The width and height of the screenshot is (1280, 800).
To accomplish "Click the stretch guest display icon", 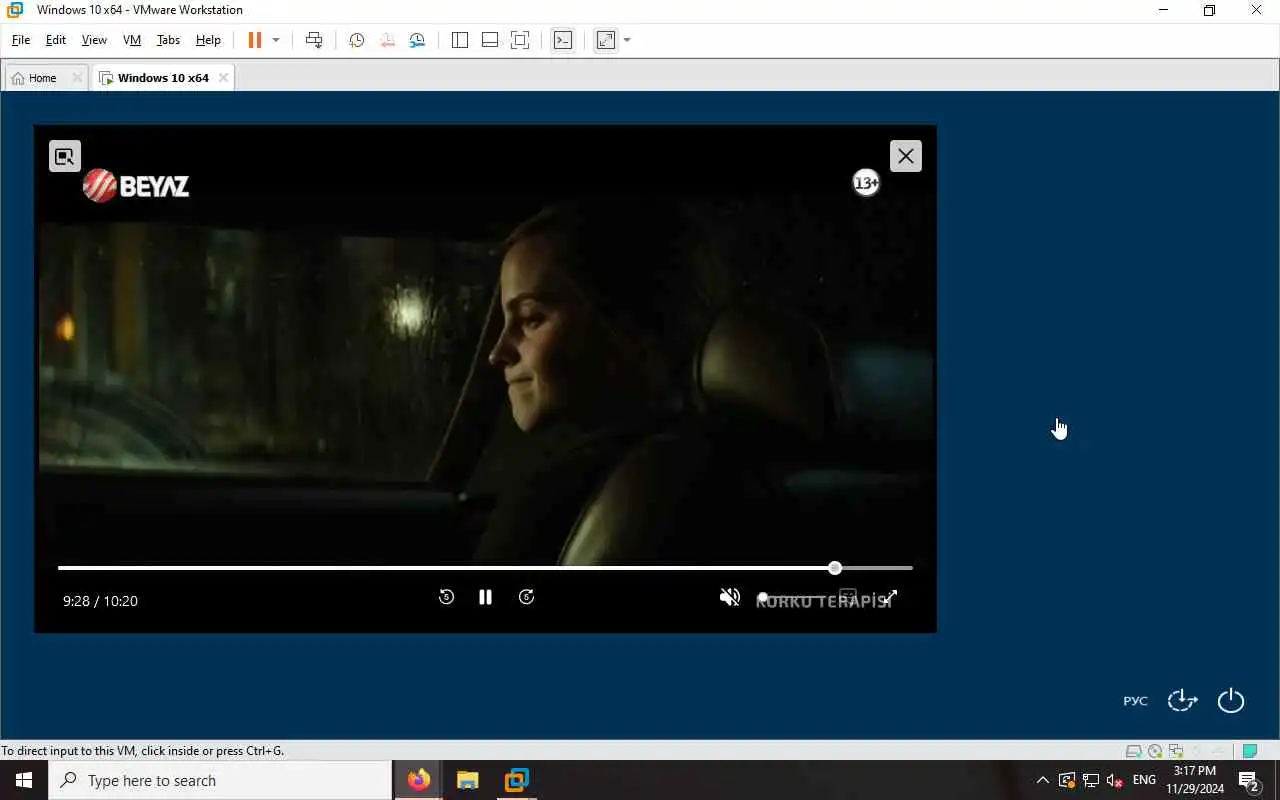I will pyautogui.click(x=605, y=40).
